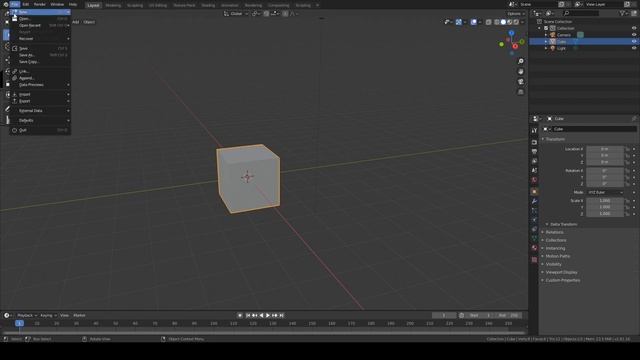This screenshot has height=360, width=640.
Task: Open the Particles properties tab icon
Action: [534, 211]
